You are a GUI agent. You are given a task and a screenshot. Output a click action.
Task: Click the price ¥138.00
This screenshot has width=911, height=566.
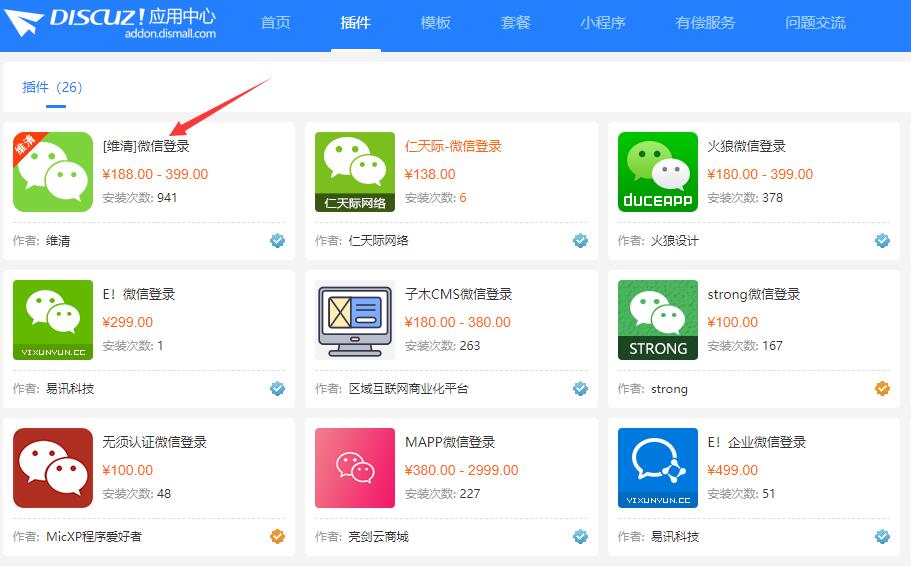(430, 174)
